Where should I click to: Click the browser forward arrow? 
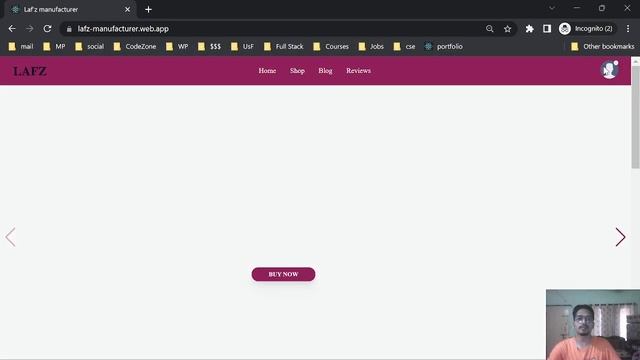coord(29,29)
